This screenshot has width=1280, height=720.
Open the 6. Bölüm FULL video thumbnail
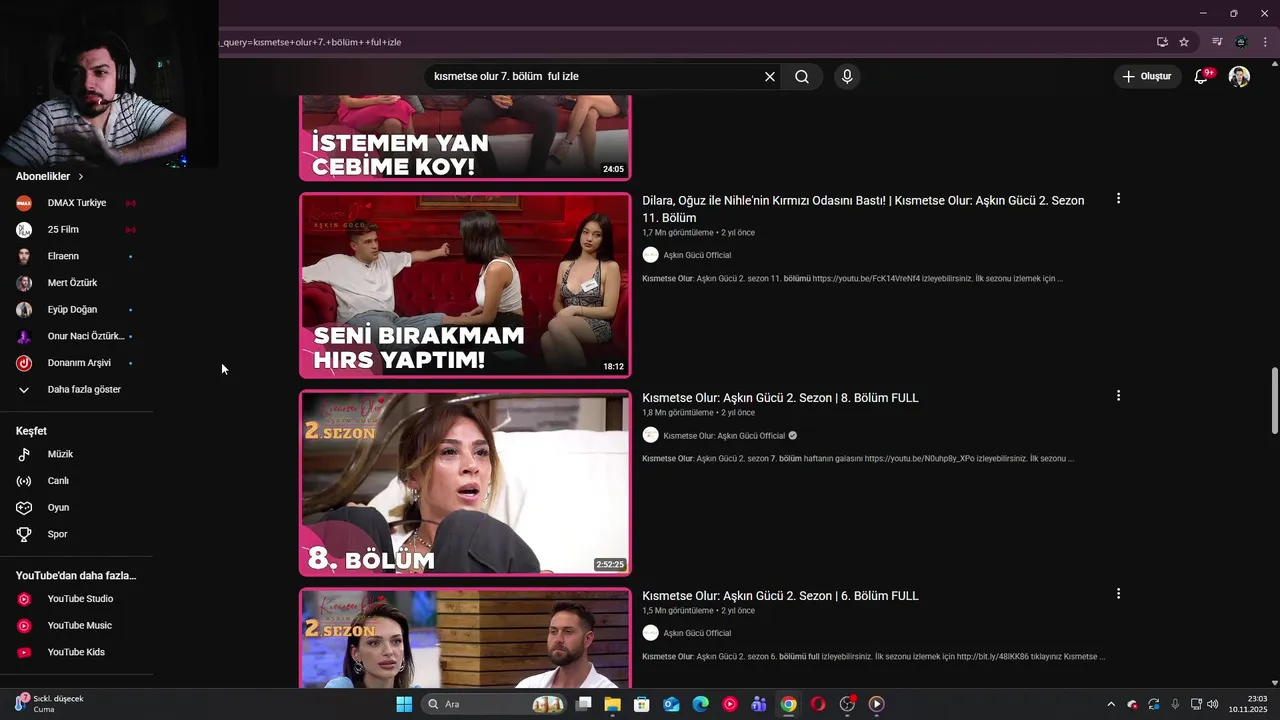tap(465, 638)
